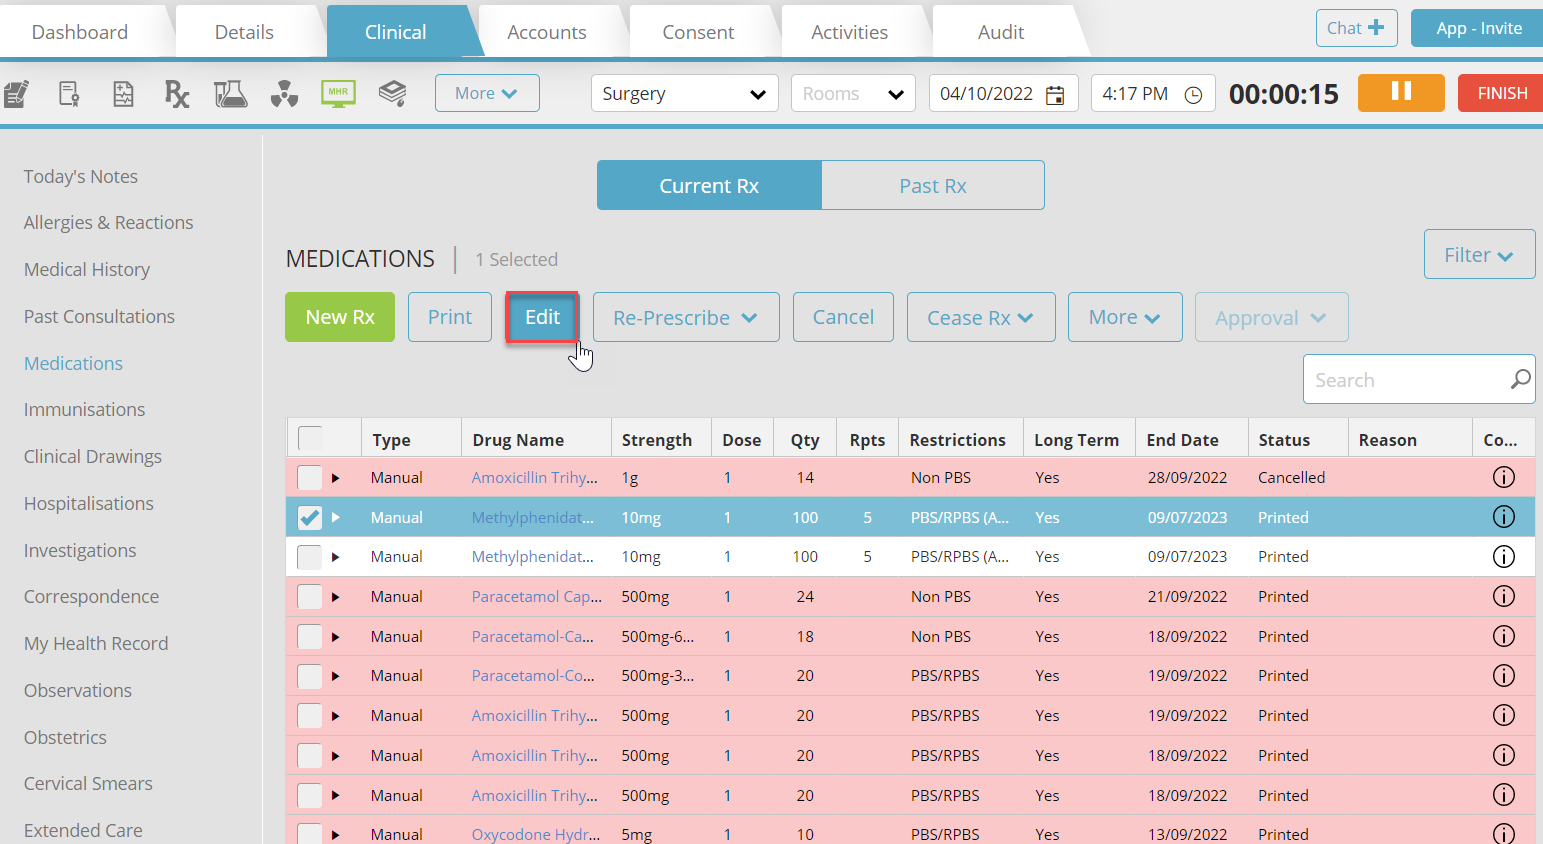Open the Re-Prescribe dropdown

686,317
